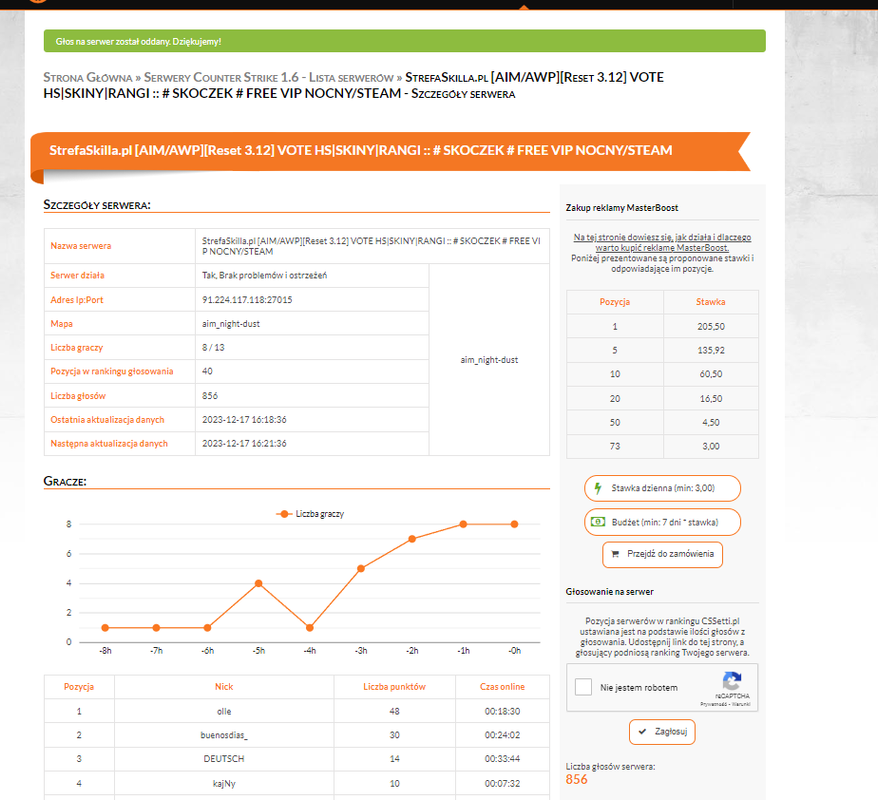
Task: Click the lightning bolt icon in daily rate field
Action: pyautogui.click(x=598, y=488)
